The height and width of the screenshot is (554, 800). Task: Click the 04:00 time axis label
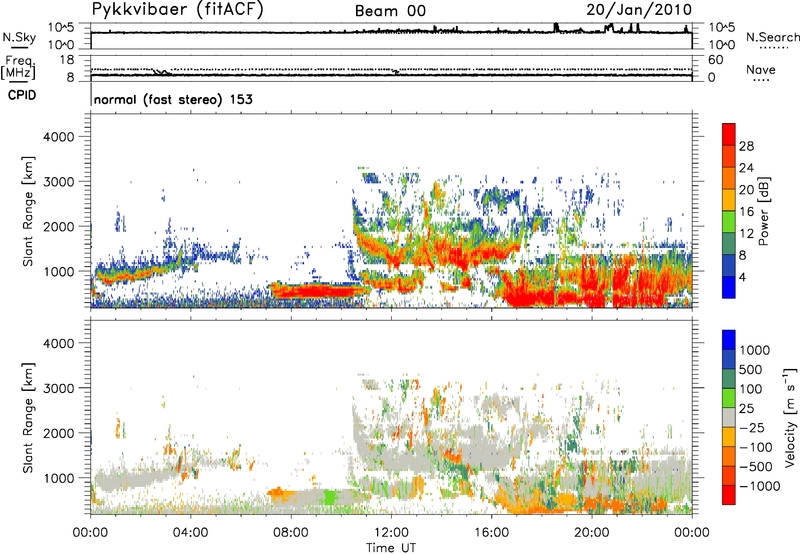191,533
